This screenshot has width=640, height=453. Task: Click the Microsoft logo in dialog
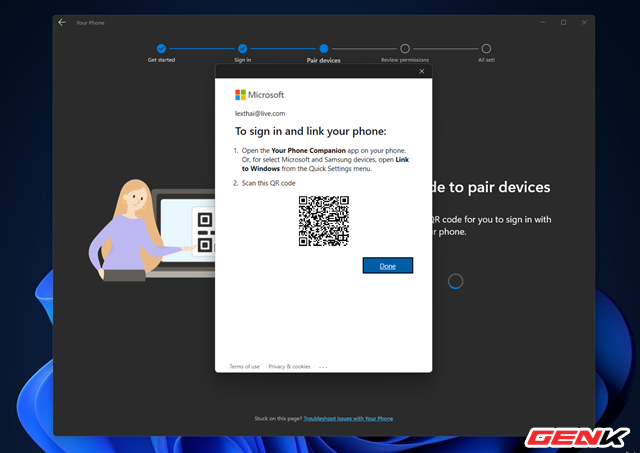point(260,95)
